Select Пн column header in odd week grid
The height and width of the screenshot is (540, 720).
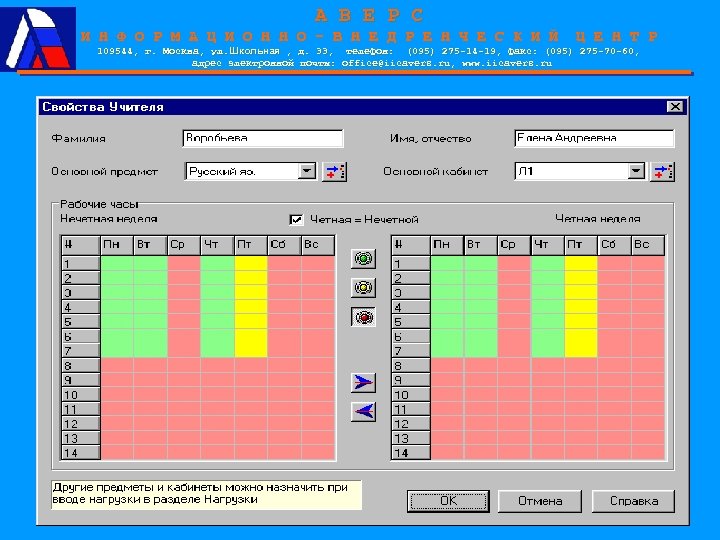[x=117, y=245]
